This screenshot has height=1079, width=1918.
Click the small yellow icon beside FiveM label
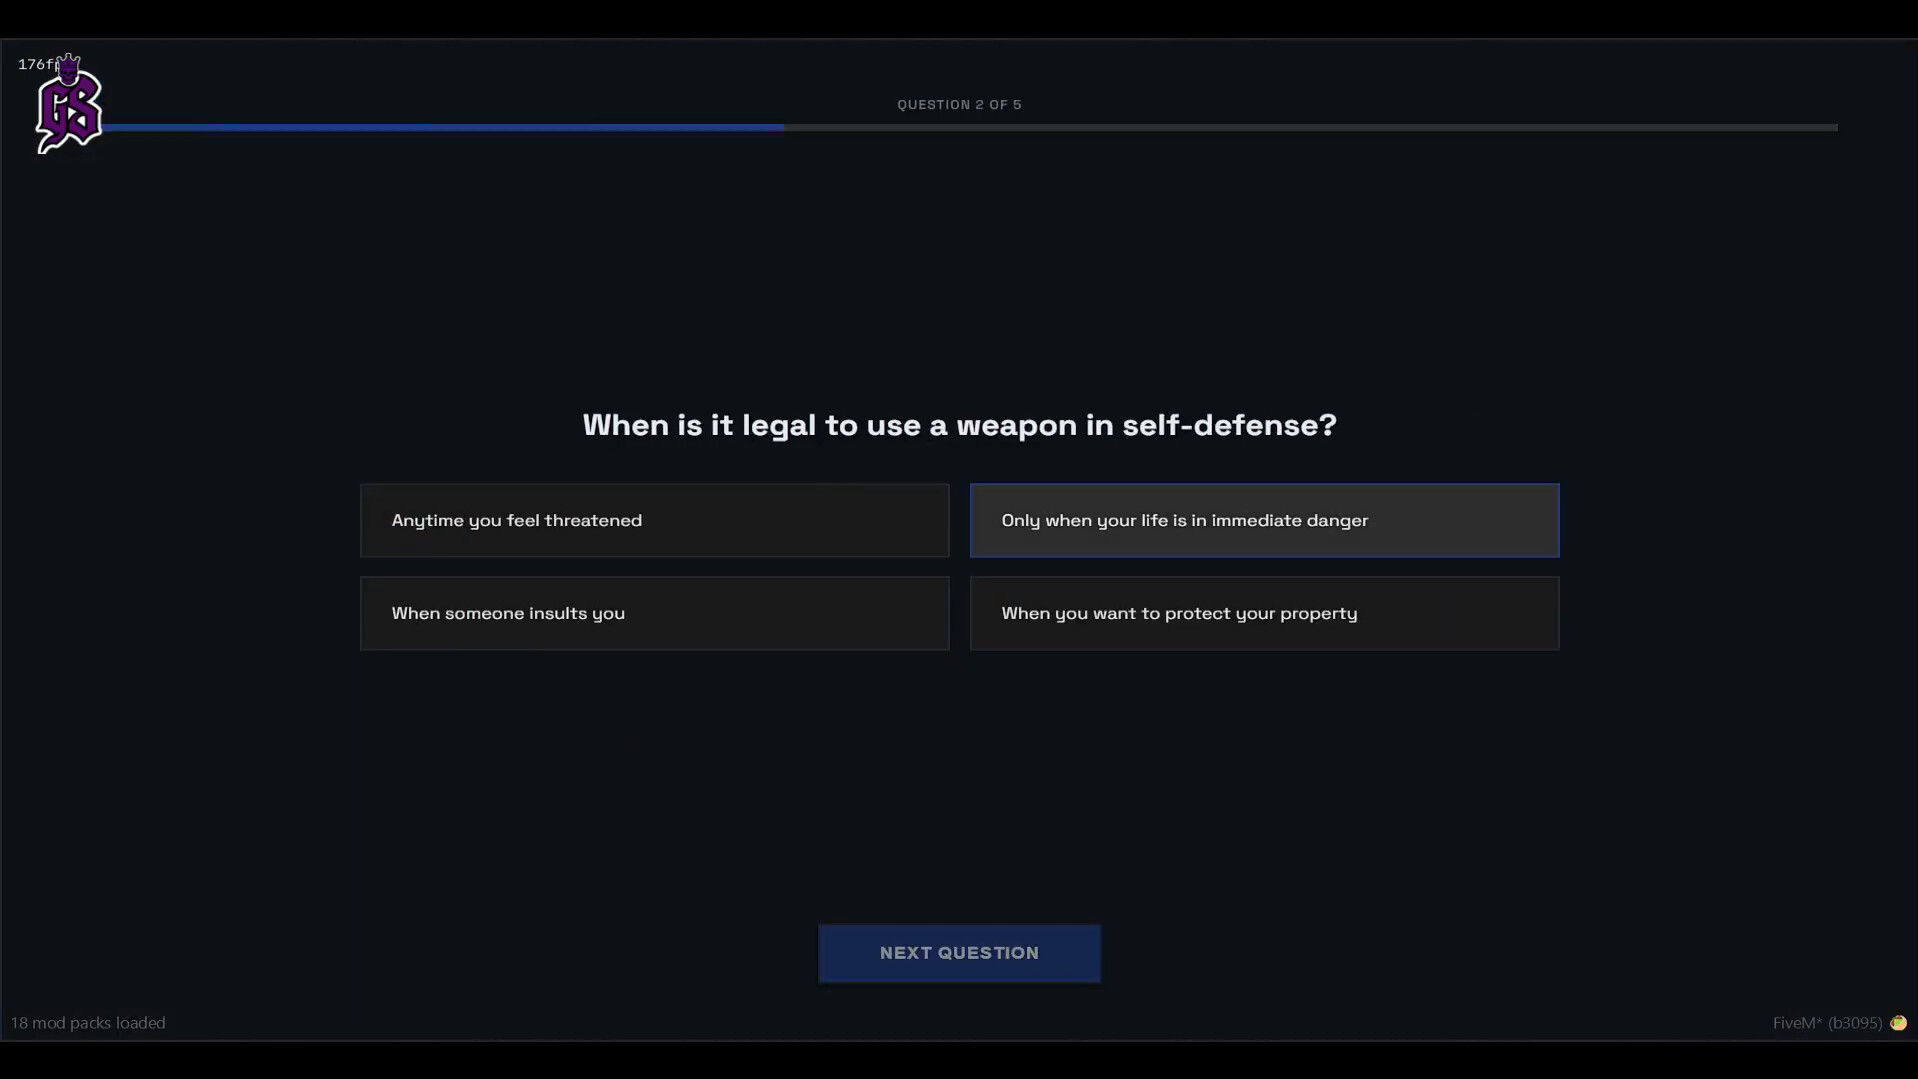1897,1023
